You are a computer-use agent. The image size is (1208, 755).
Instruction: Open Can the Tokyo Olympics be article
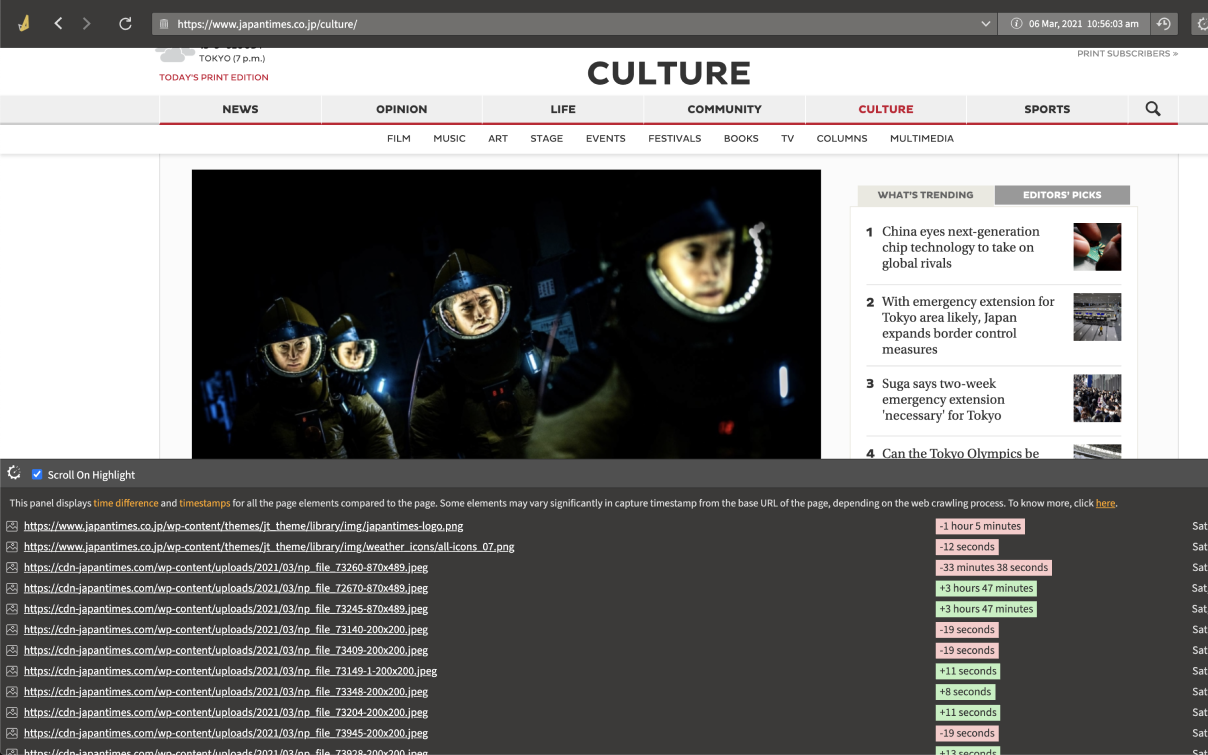960,453
